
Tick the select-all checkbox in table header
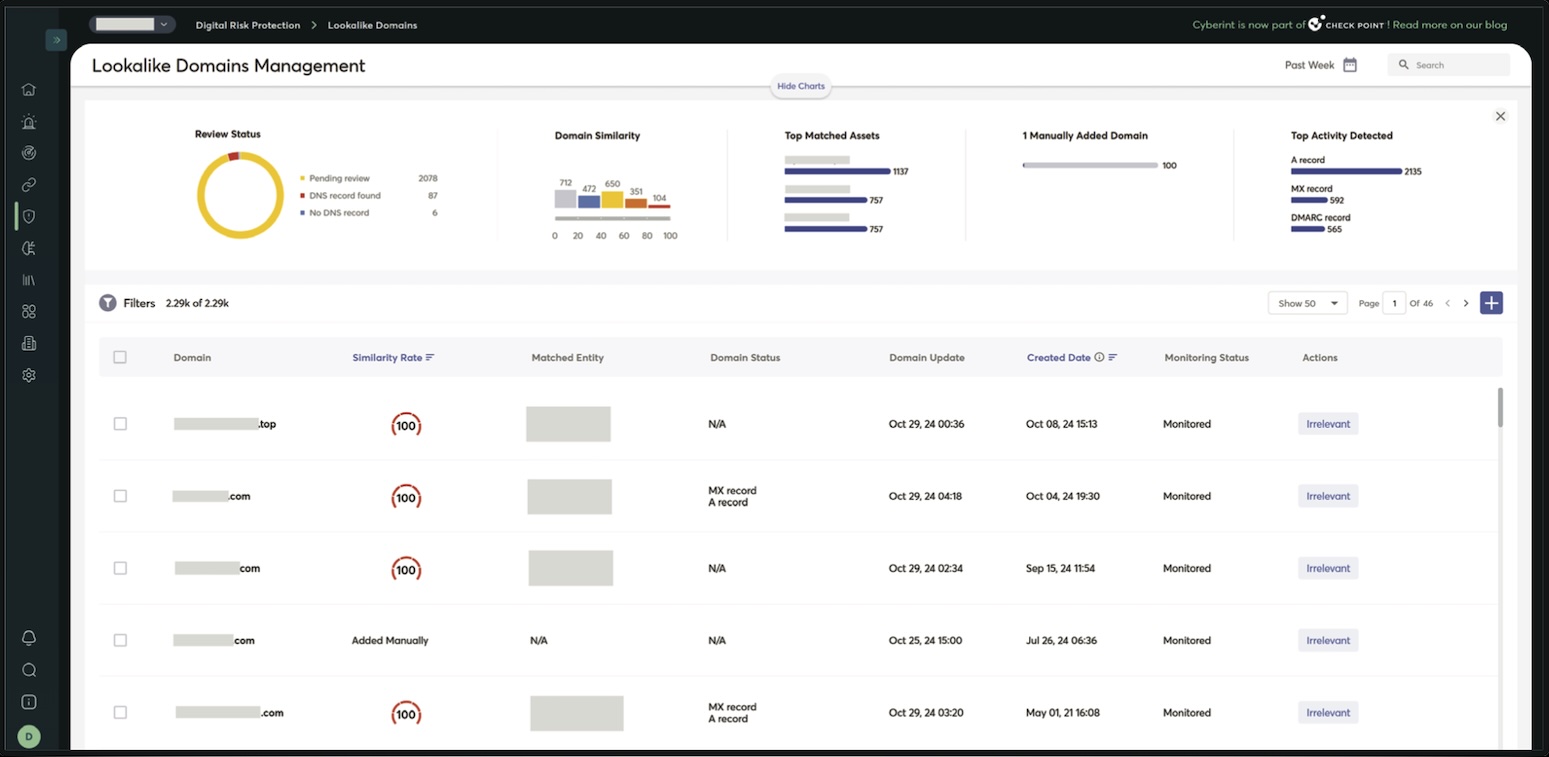[120, 357]
